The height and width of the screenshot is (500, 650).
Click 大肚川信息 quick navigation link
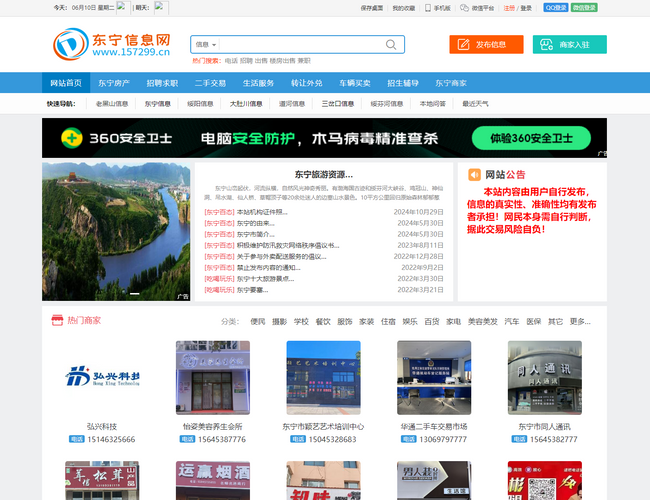(246, 104)
